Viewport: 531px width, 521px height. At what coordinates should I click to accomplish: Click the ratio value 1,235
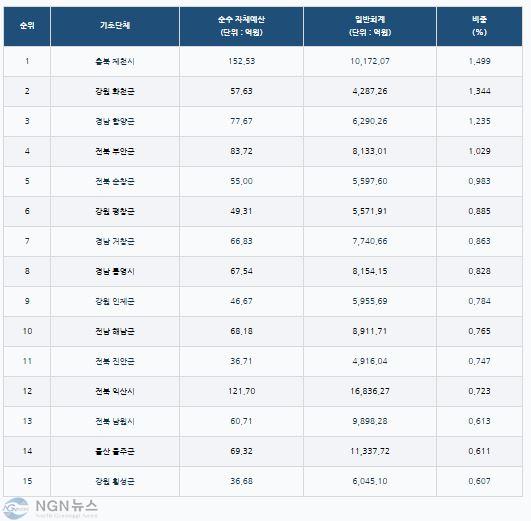tap(480, 121)
